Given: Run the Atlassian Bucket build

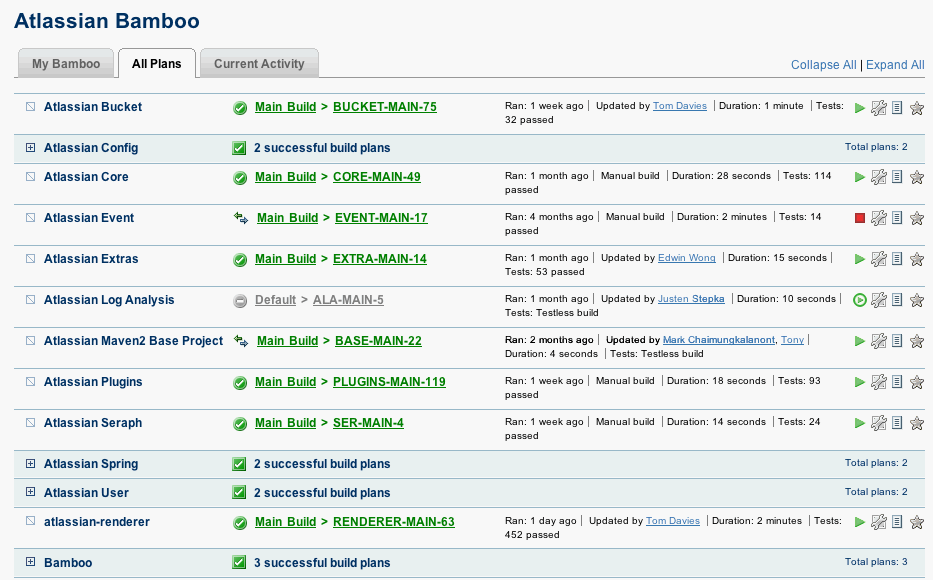Looking at the screenshot, I should (x=859, y=108).
